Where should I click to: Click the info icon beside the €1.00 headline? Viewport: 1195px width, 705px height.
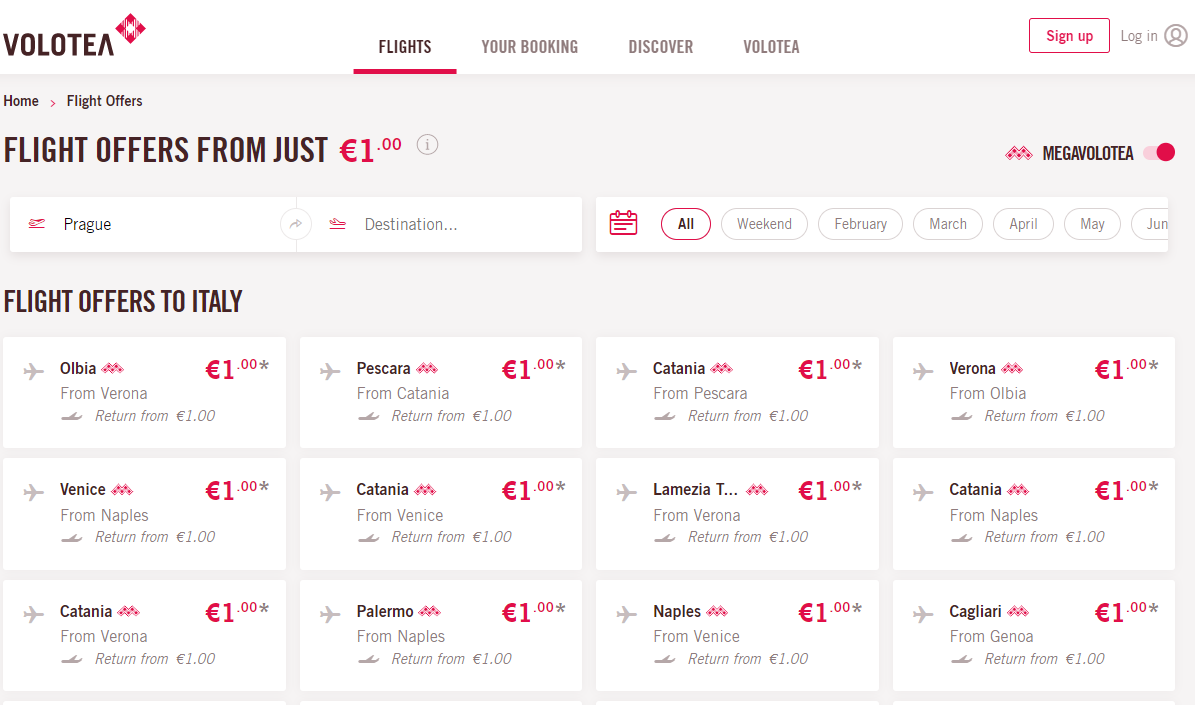pyautogui.click(x=428, y=145)
